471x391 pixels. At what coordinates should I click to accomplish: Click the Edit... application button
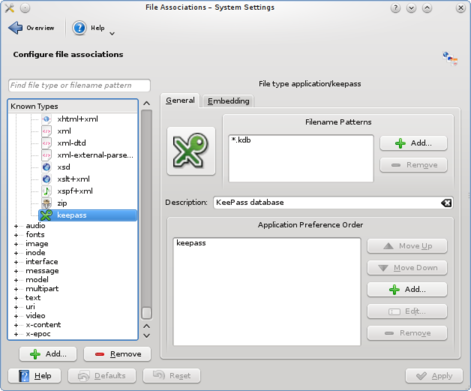[x=407, y=311]
